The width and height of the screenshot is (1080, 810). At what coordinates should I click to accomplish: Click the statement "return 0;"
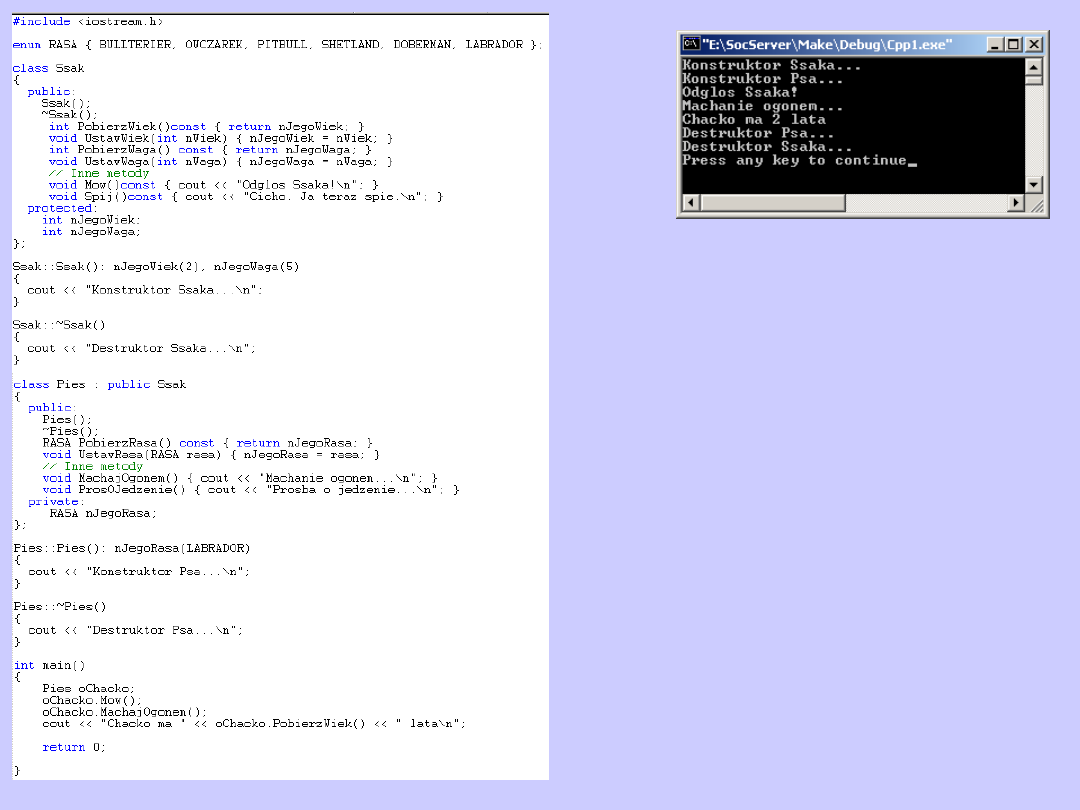pyautogui.click(x=74, y=747)
